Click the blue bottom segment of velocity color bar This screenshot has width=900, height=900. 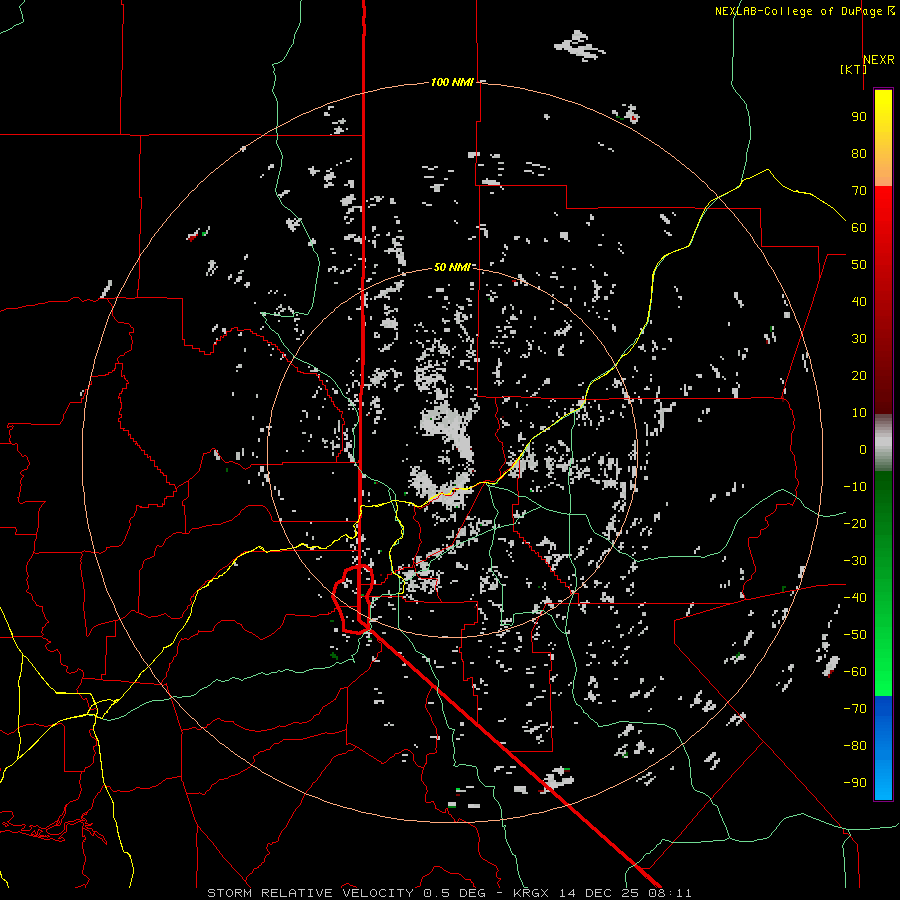coord(883,748)
